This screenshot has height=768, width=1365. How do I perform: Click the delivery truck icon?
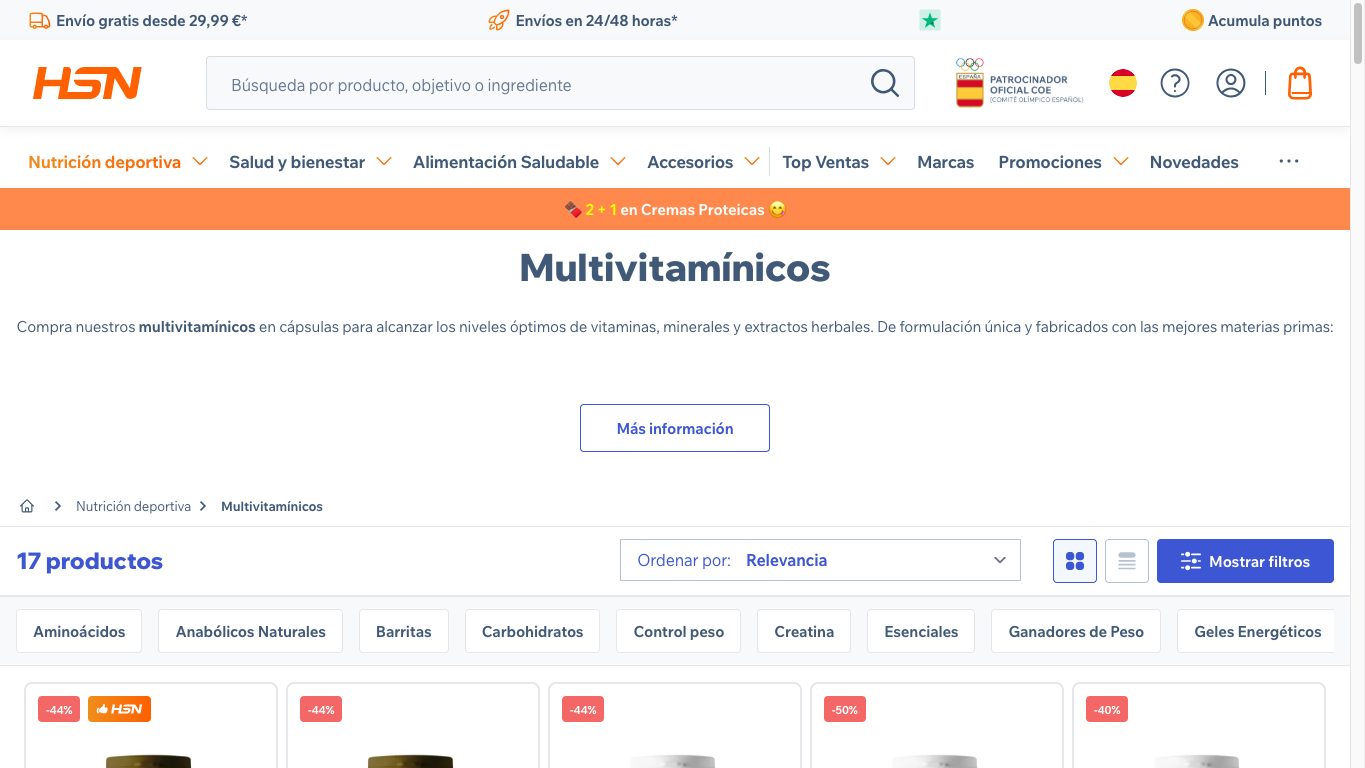click(39, 20)
